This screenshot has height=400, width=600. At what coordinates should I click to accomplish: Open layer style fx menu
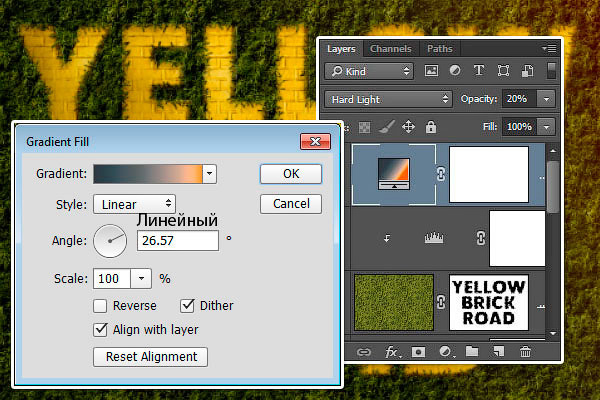[x=392, y=352]
